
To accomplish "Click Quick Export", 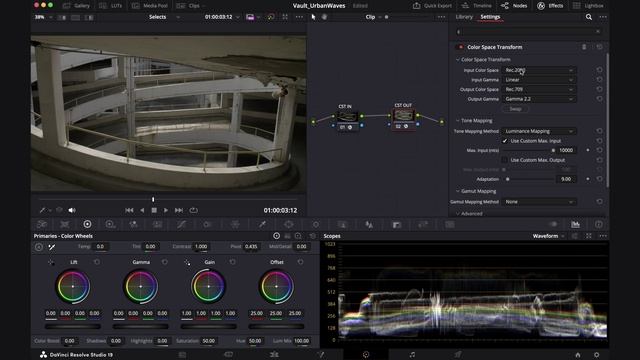I will pos(433,6).
